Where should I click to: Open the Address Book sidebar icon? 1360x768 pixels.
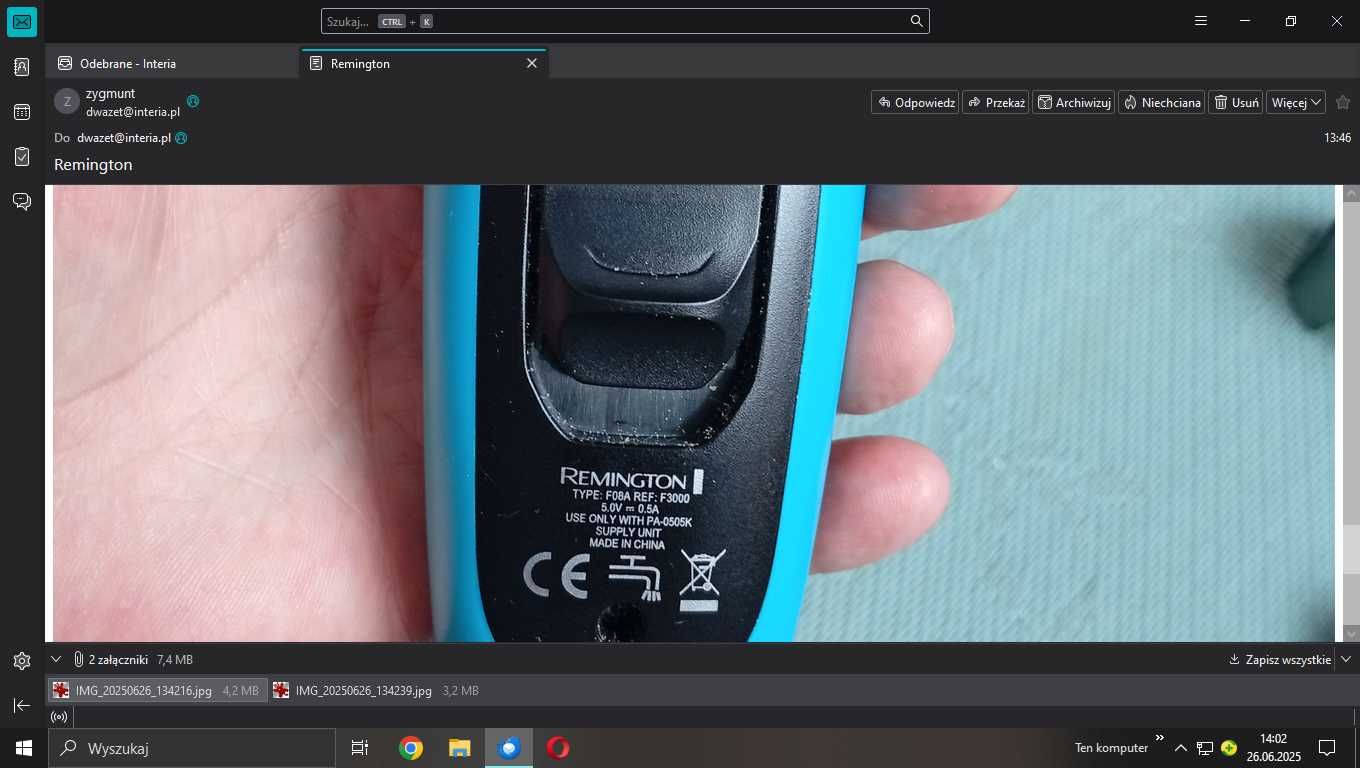click(22, 67)
